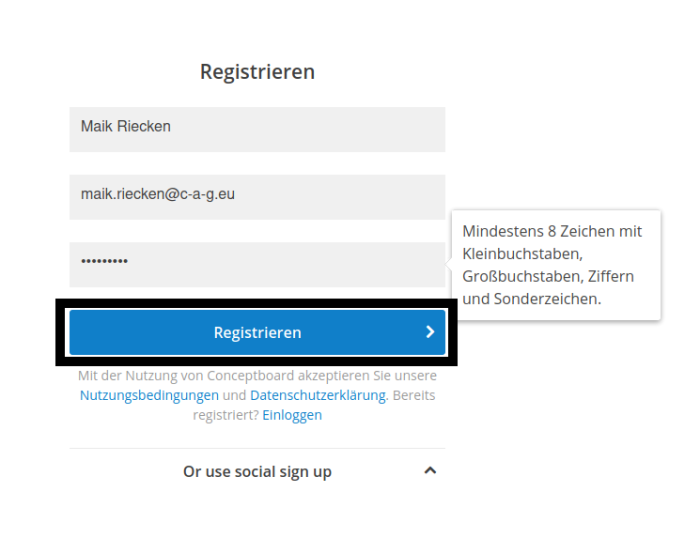Click the word Sonderzeichen in the tooltip
Viewport: 700px width, 538px height.
[x=547, y=299]
